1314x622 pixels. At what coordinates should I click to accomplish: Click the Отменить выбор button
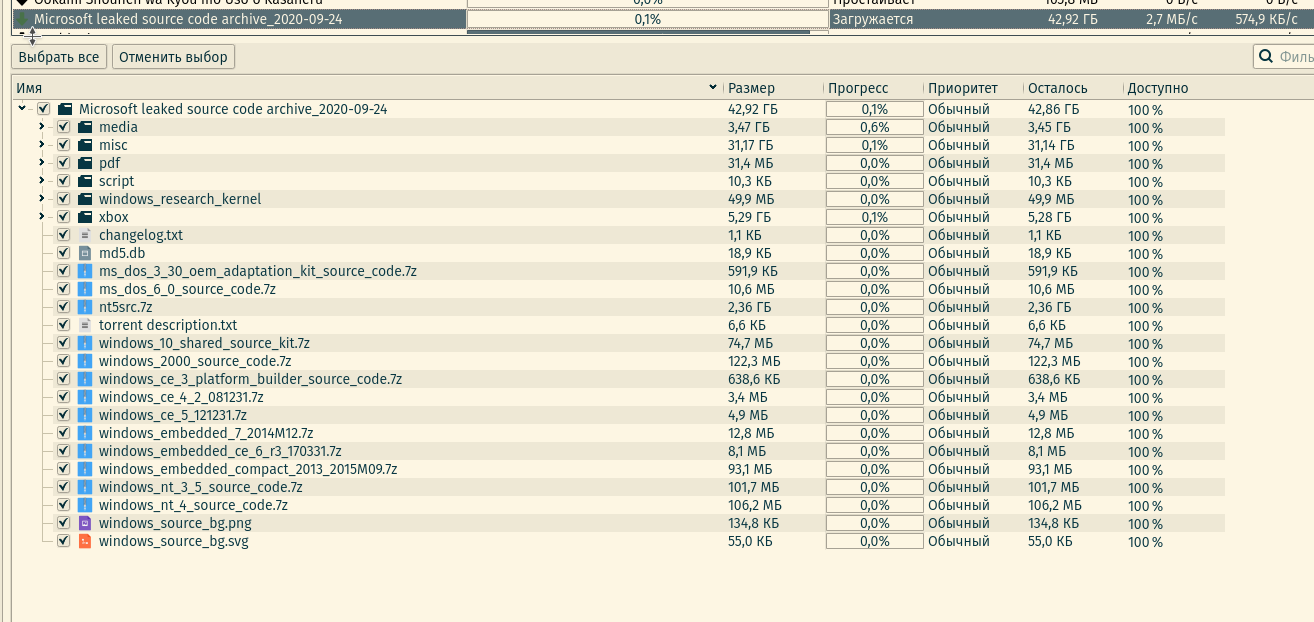173,57
